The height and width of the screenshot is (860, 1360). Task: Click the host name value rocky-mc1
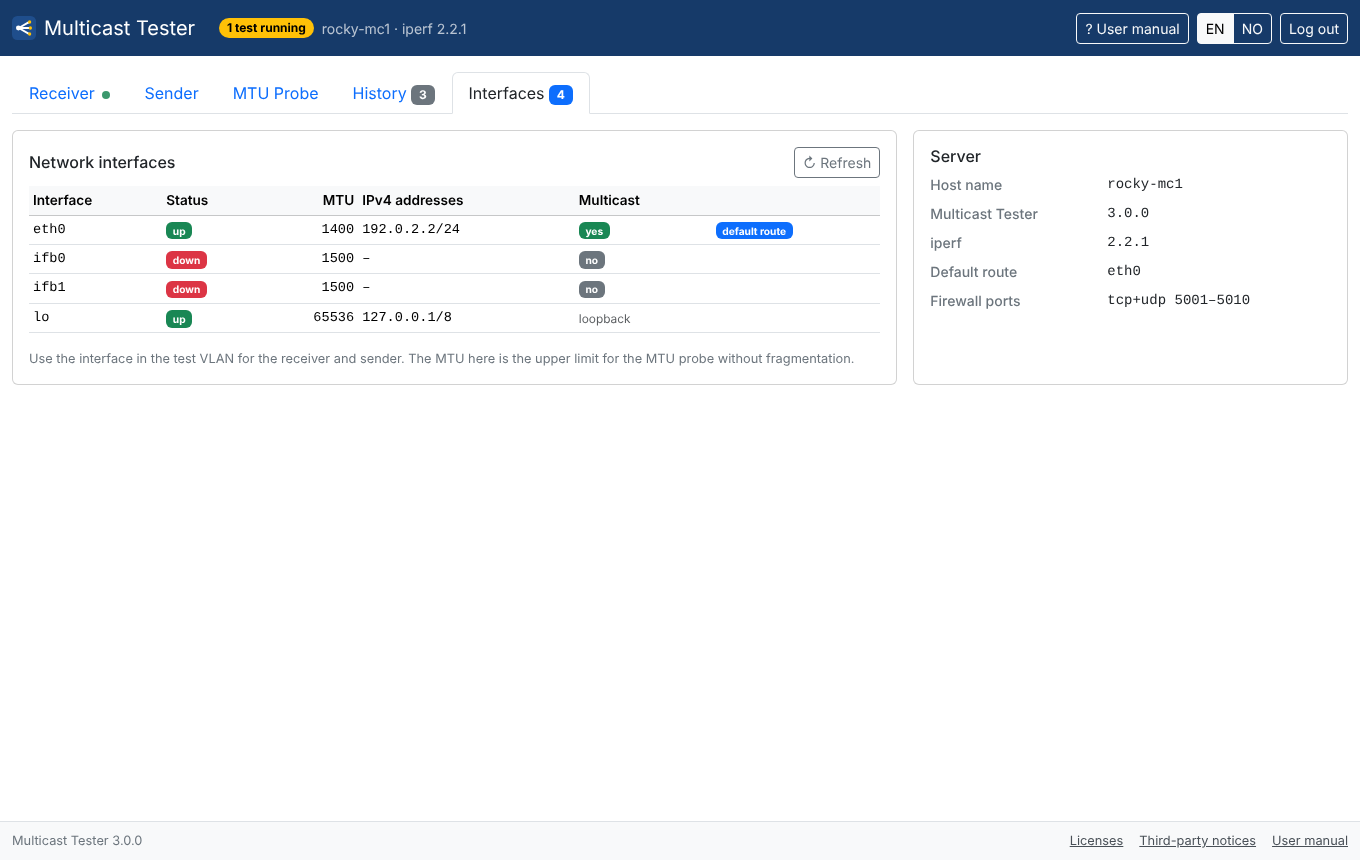click(x=1145, y=184)
